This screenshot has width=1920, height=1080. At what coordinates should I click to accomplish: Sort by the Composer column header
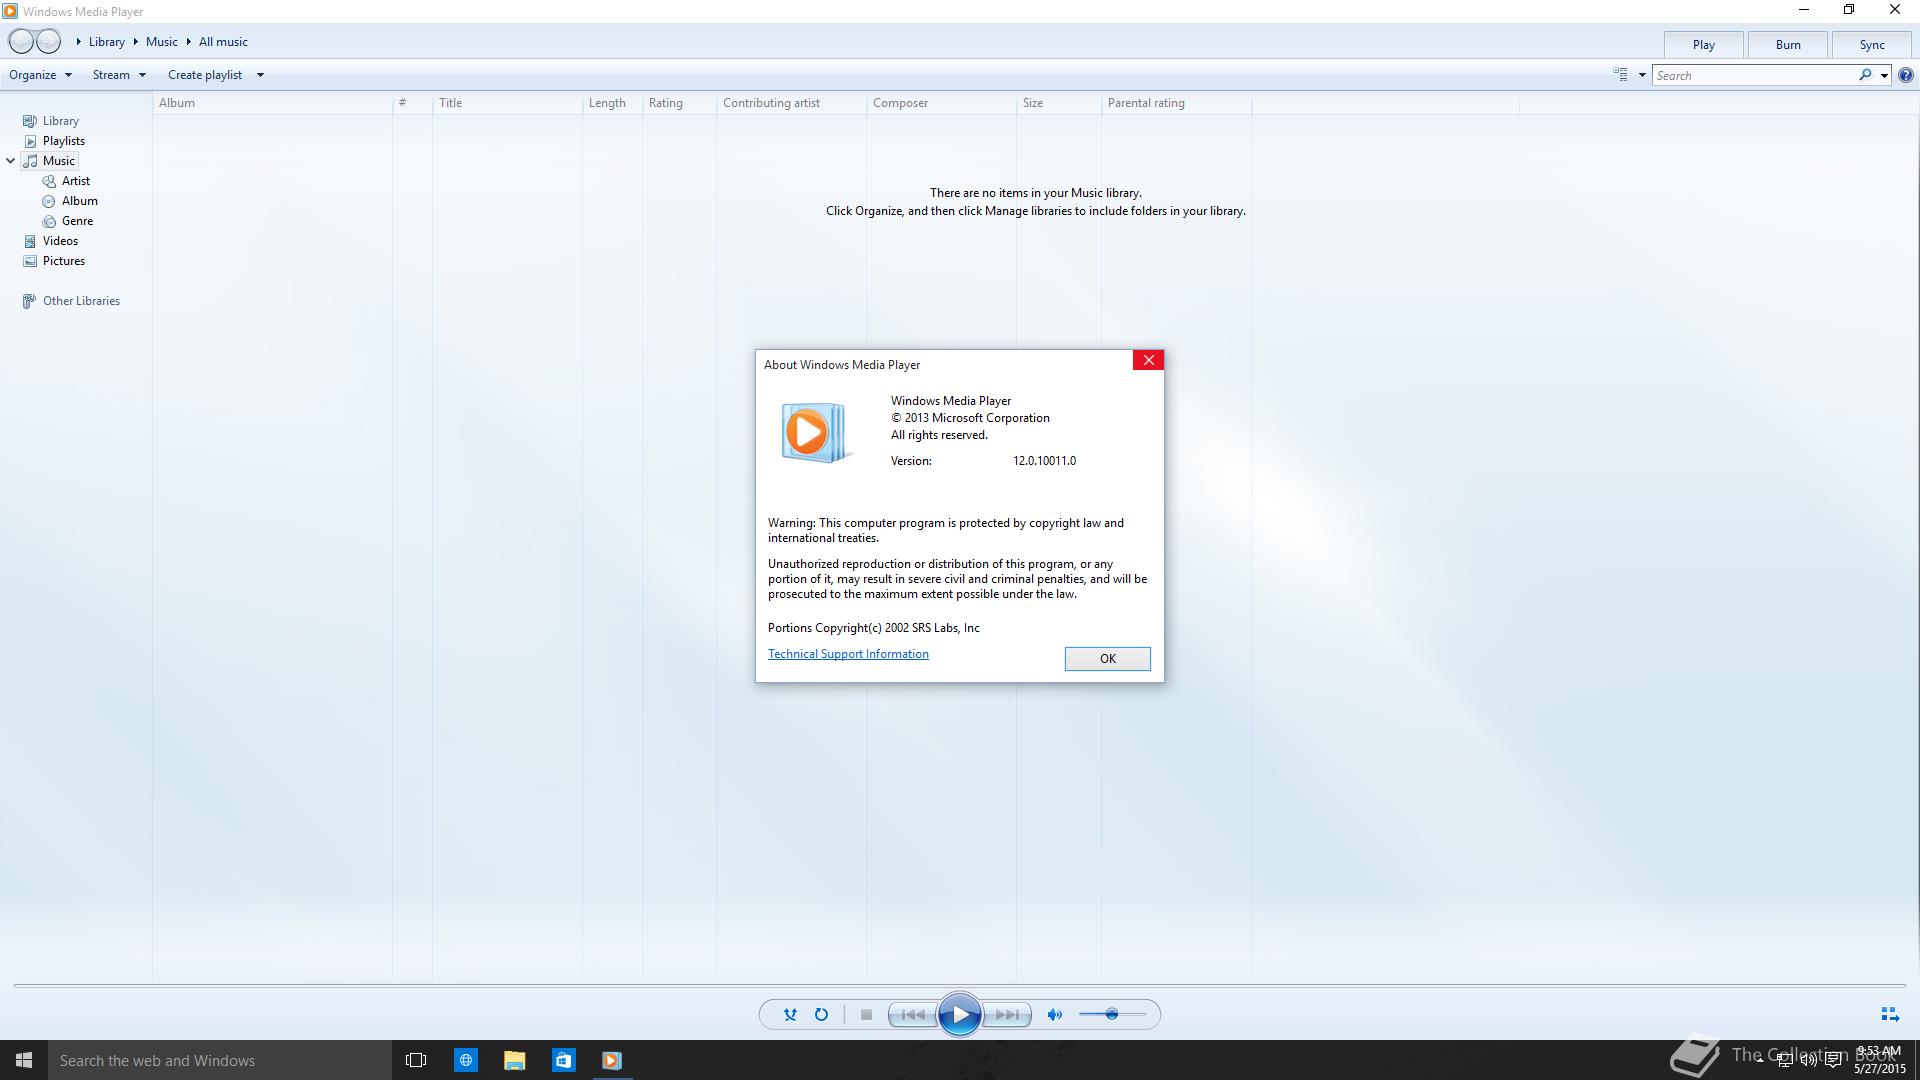942,103
